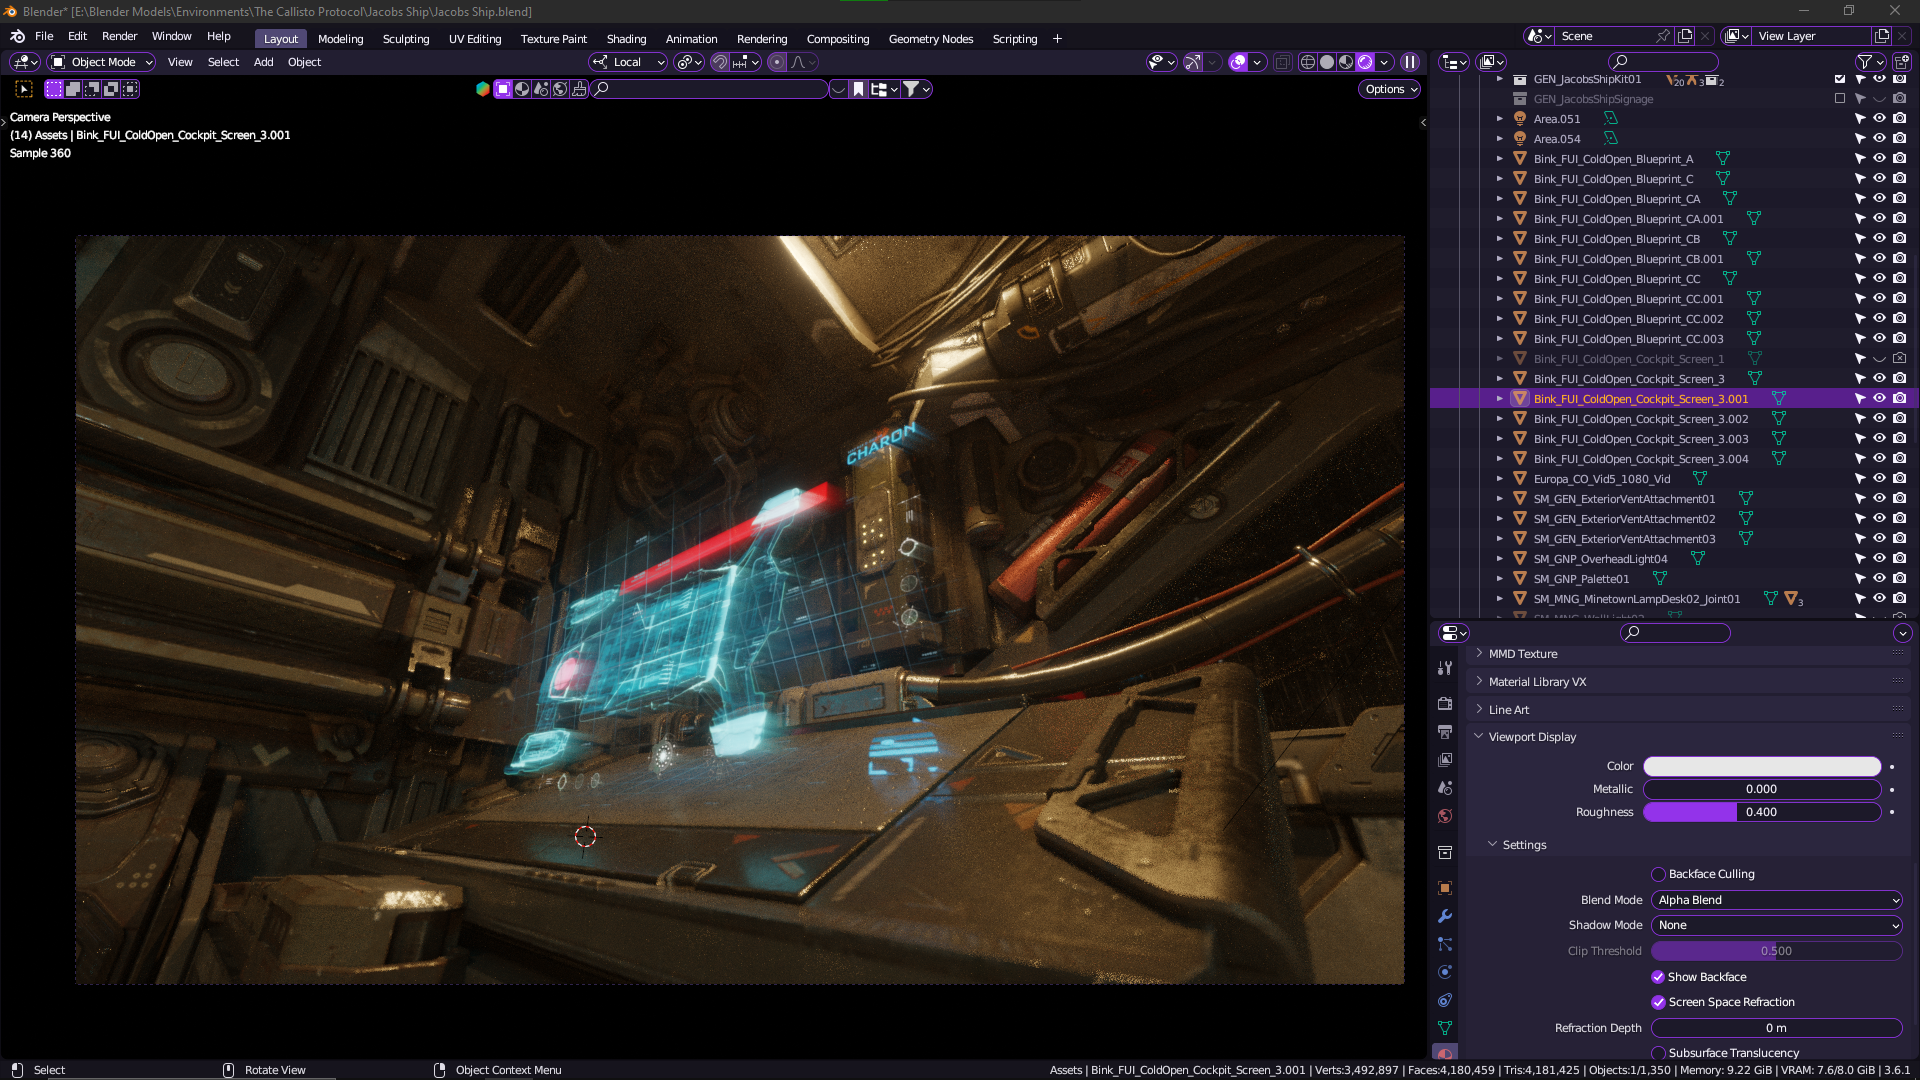Open Scene properties tab
Viewport: 1920px width, 1080px height.
(x=1445, y=788)
